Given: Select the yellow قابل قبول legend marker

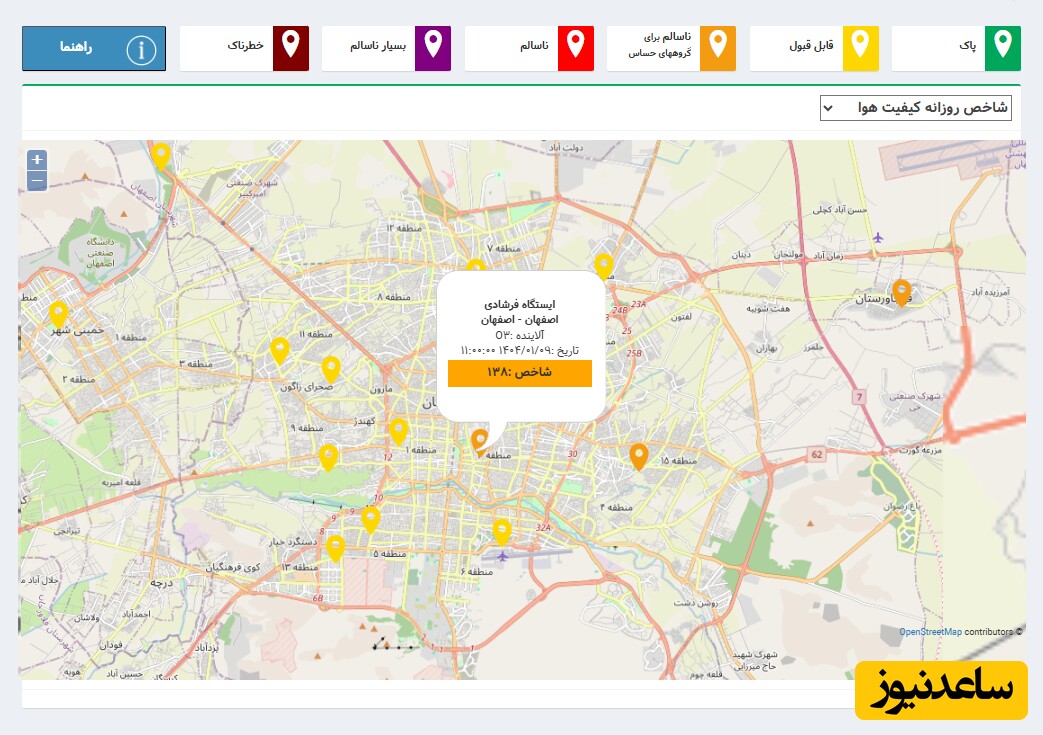Looking at the screenshot, I should (x=861, y=48).
